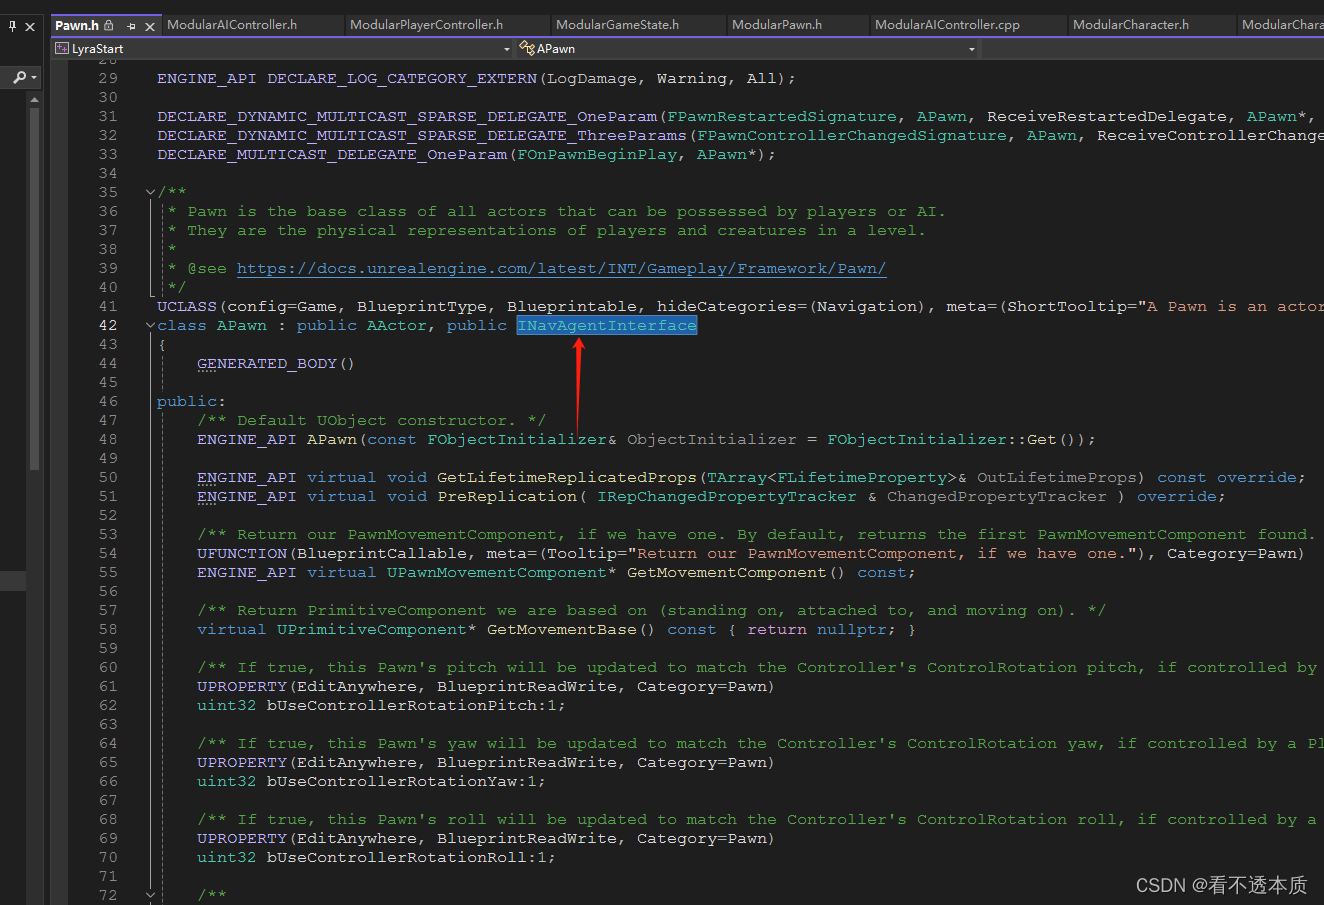Click the side panel vertical scrollbar thumb
The width and height of the screenshot is (1324, 905).
pos(35,288)
